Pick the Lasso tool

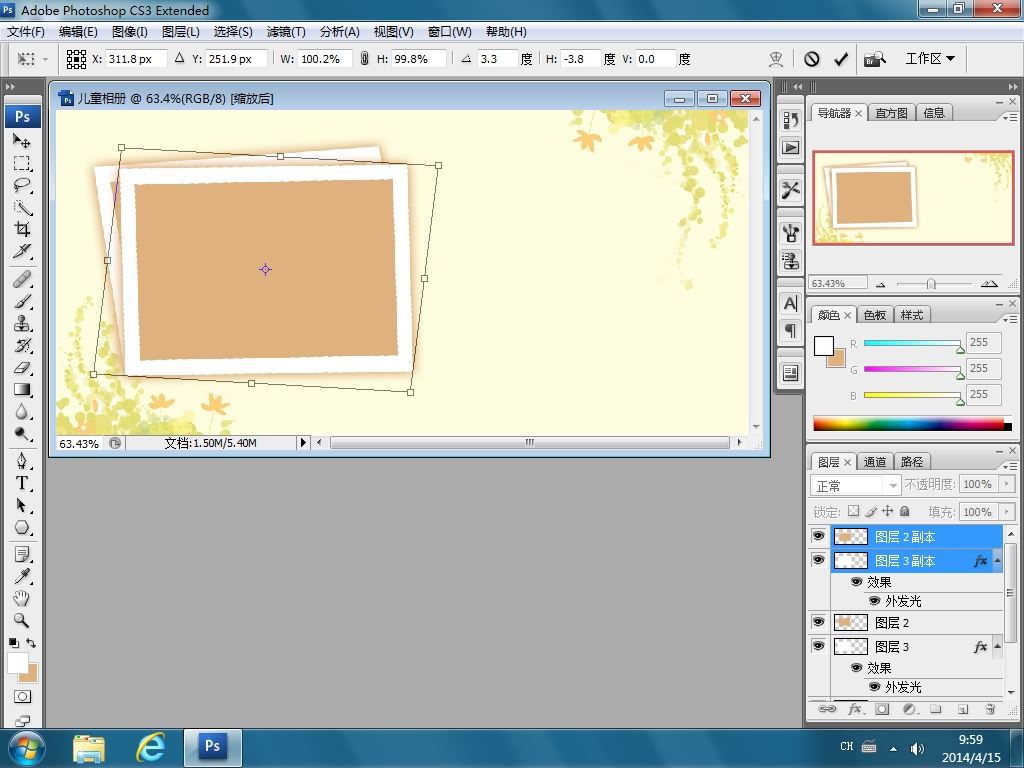click(22, 186)
